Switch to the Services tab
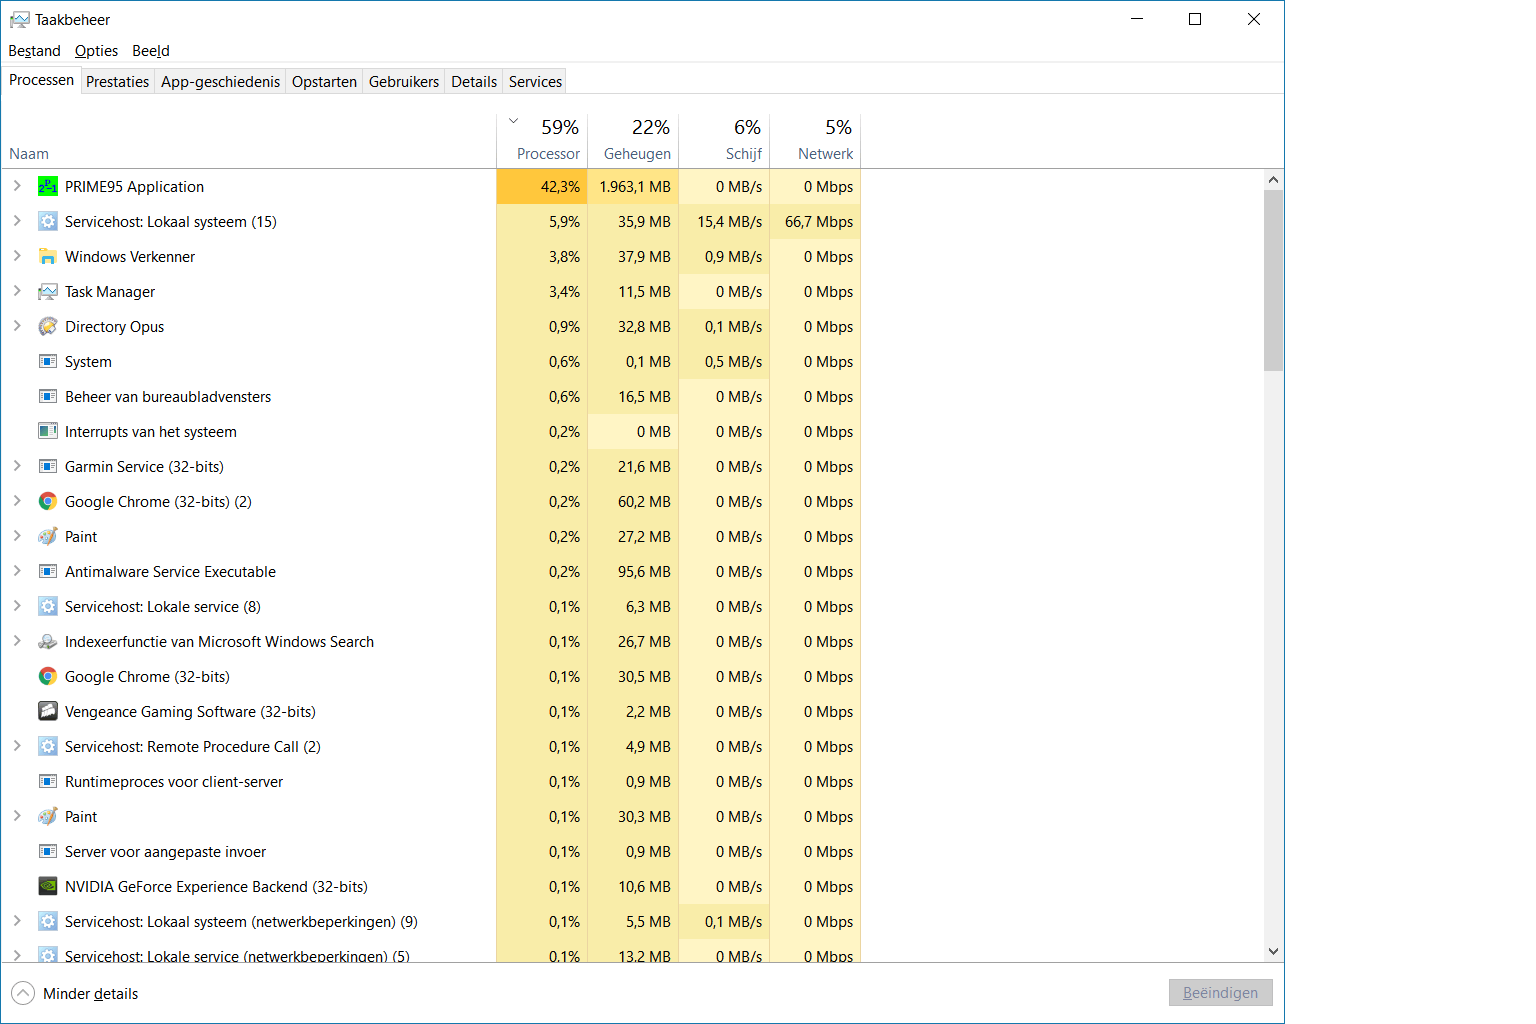The width and height of the screenshot is (1536, 1024). point(535,82)
